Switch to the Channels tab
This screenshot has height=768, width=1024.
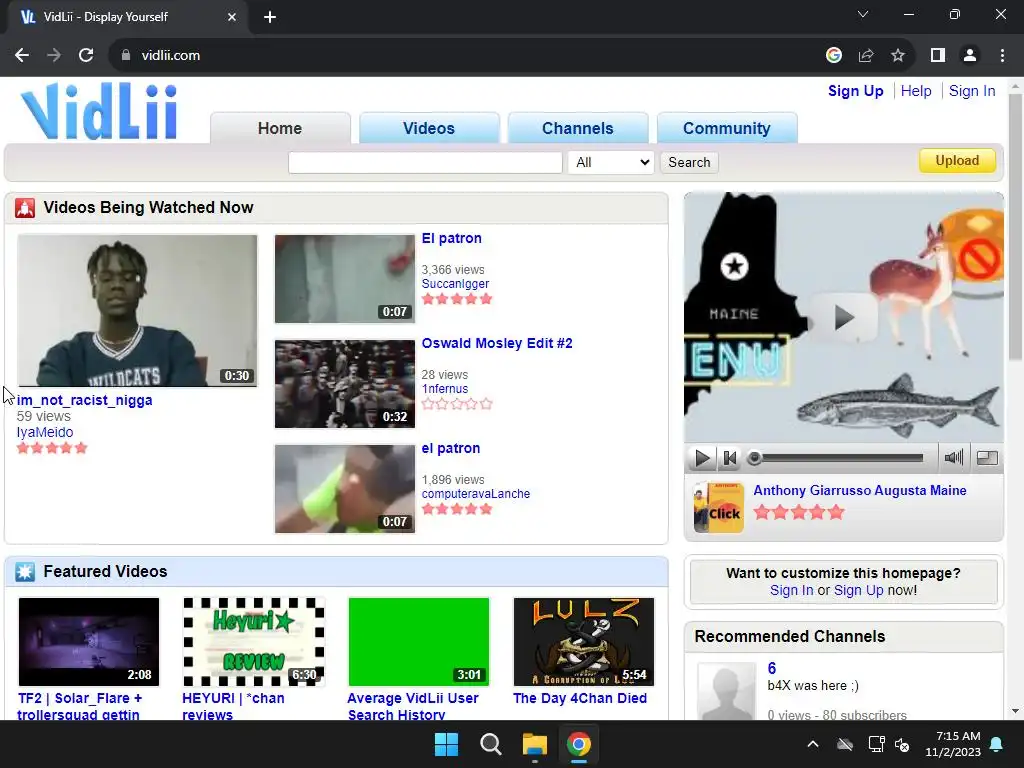[577, 128]
